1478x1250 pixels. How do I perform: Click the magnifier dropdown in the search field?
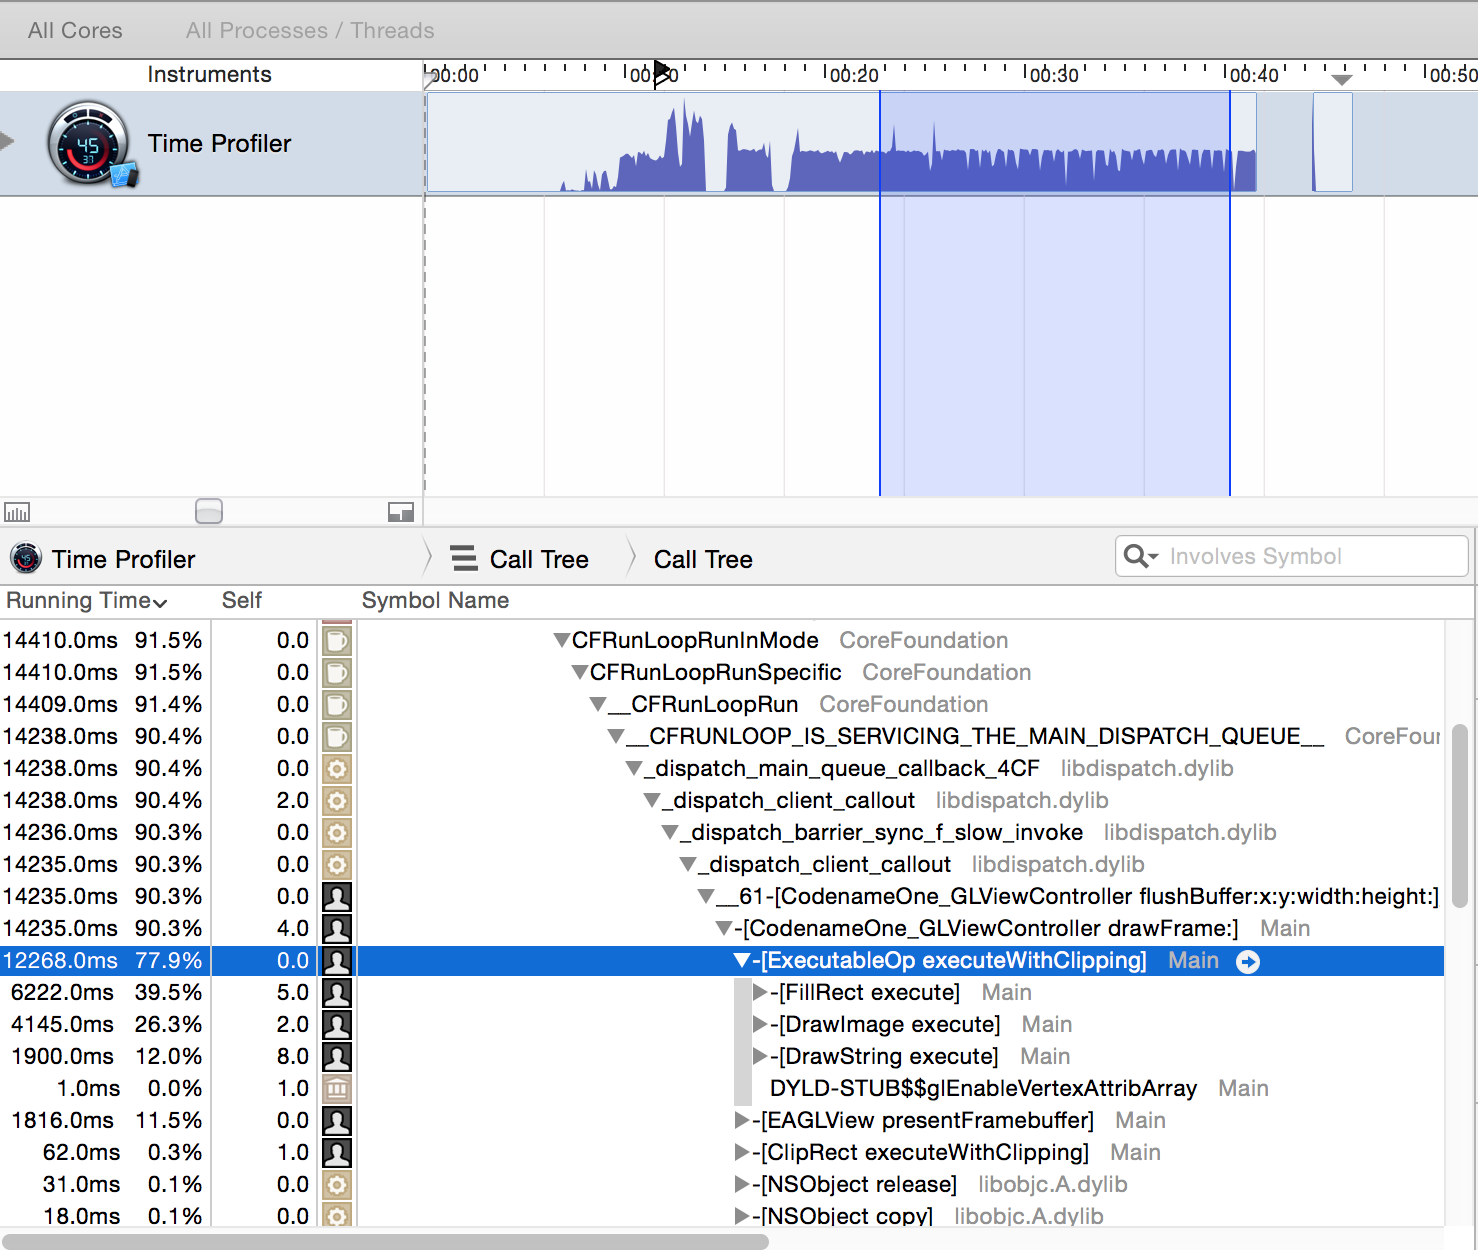tap(1140, 556)
